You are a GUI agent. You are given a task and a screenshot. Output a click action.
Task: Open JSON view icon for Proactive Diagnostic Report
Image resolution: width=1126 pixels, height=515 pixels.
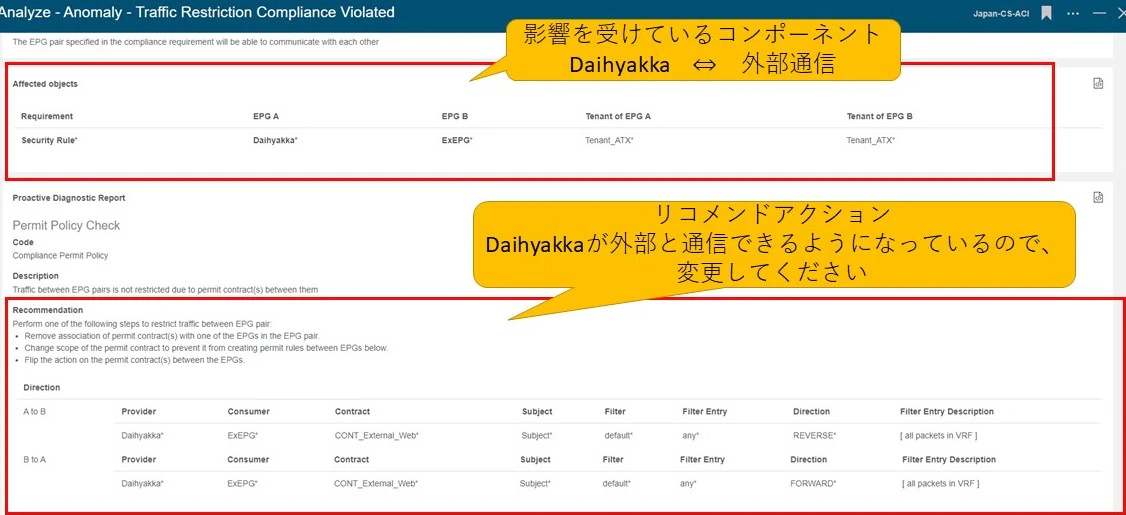1098,197
